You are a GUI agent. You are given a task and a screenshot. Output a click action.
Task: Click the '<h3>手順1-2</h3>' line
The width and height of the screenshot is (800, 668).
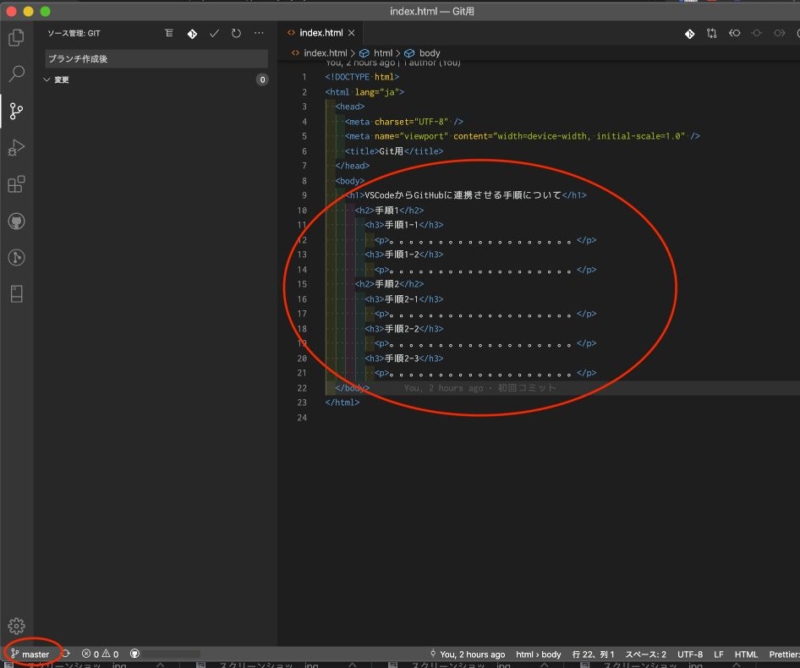tap(404, 255)
